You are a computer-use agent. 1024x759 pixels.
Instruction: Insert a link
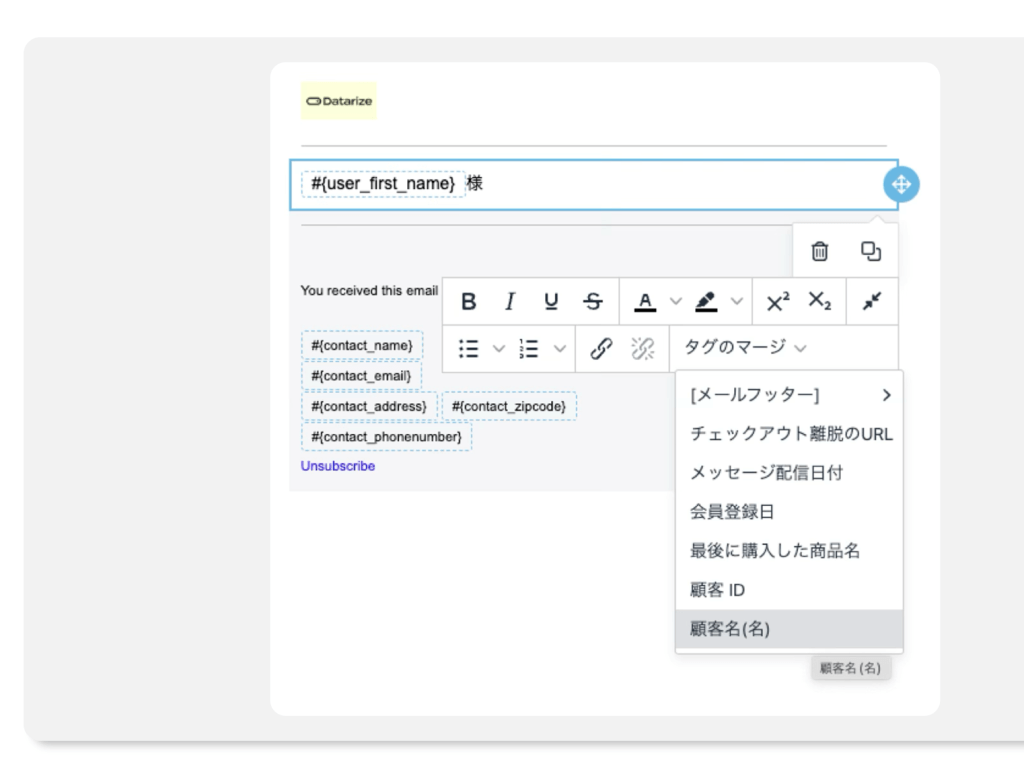[x=601, y=349]
